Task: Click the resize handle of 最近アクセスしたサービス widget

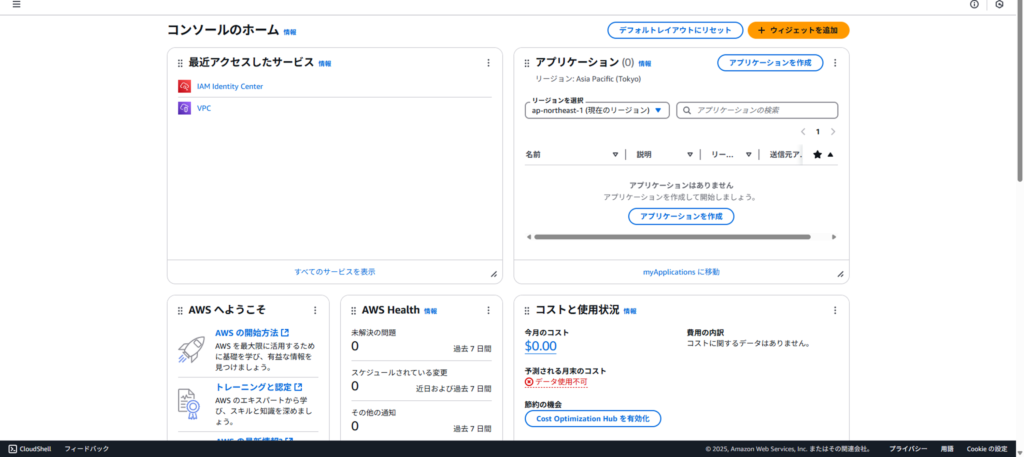Action: 494,274
